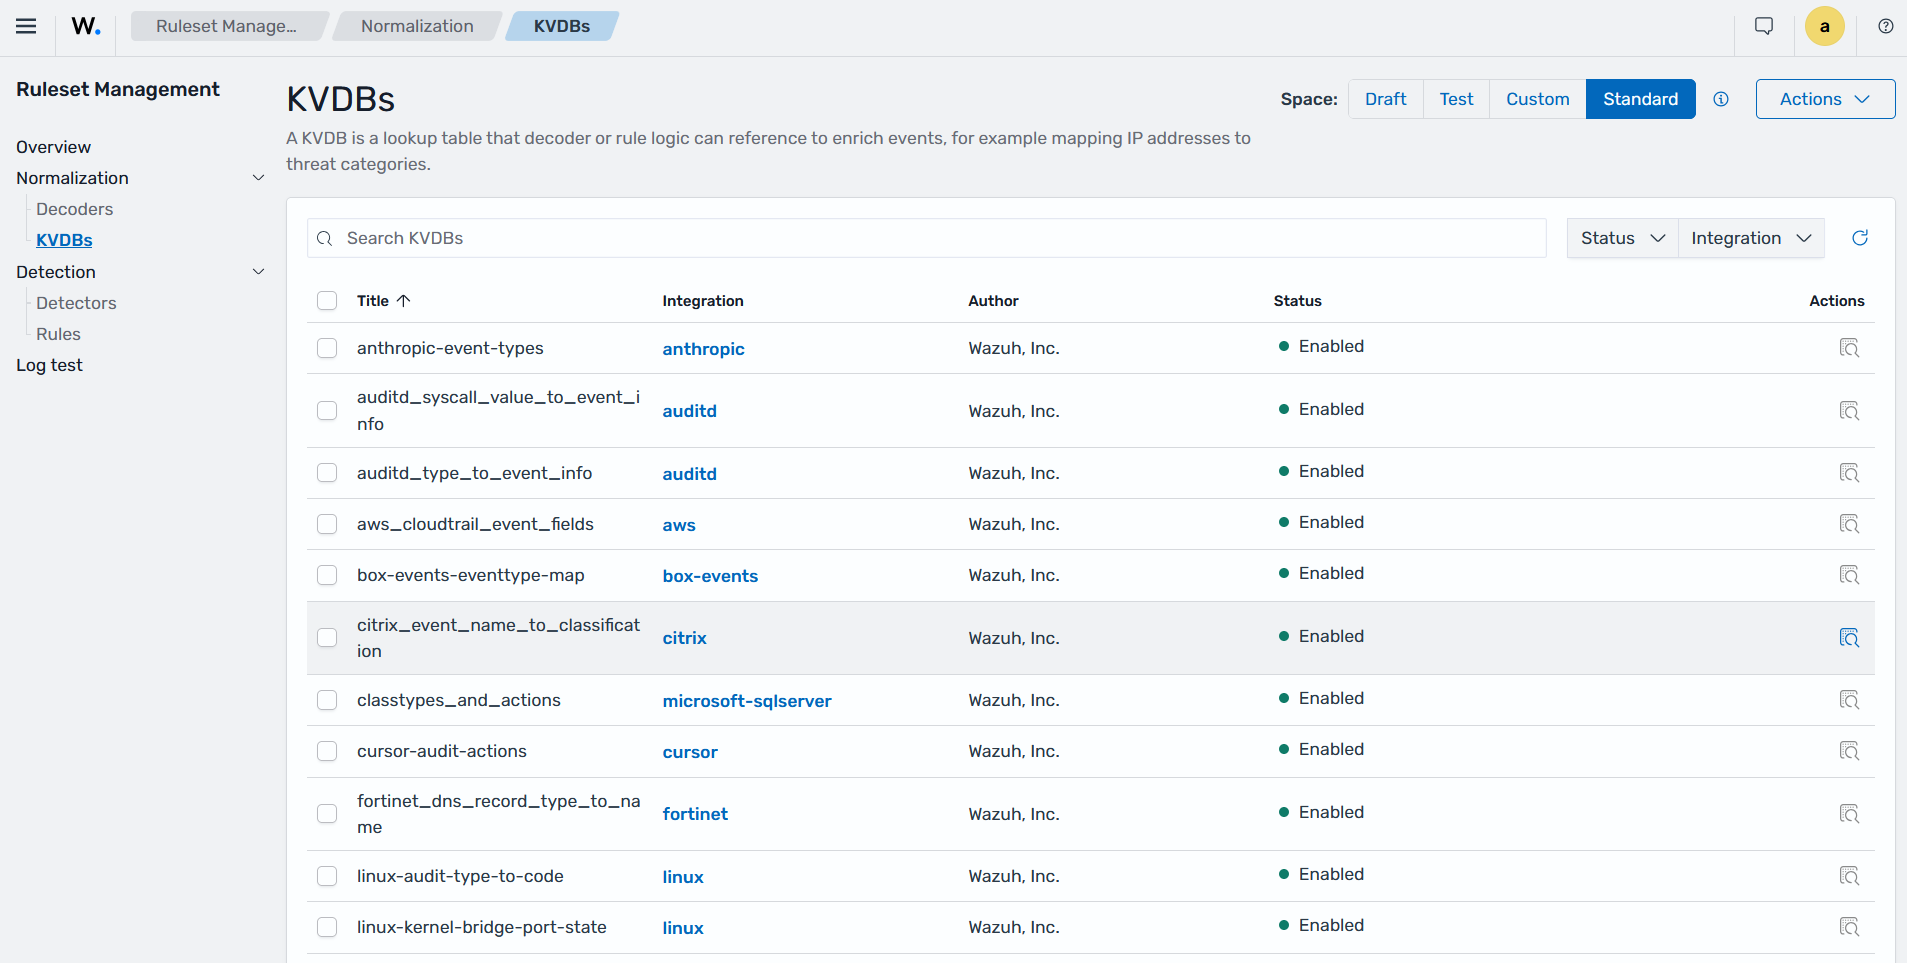View details of auditd_syscall_value_to_event_info
The width and height of the screenshot is (1907, 963).
(1849, 411)
